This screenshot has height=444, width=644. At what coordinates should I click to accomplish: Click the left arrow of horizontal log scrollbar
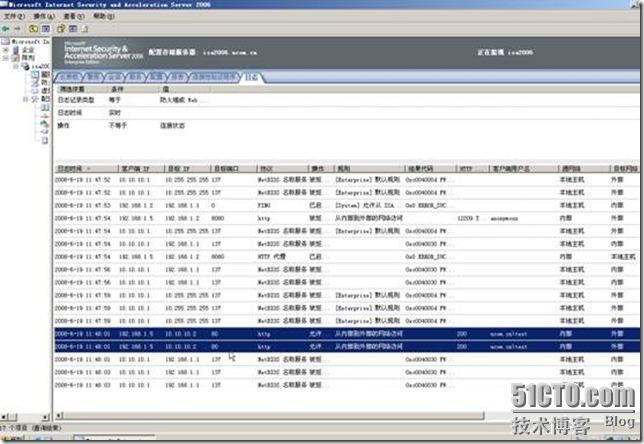coord(59,416)
